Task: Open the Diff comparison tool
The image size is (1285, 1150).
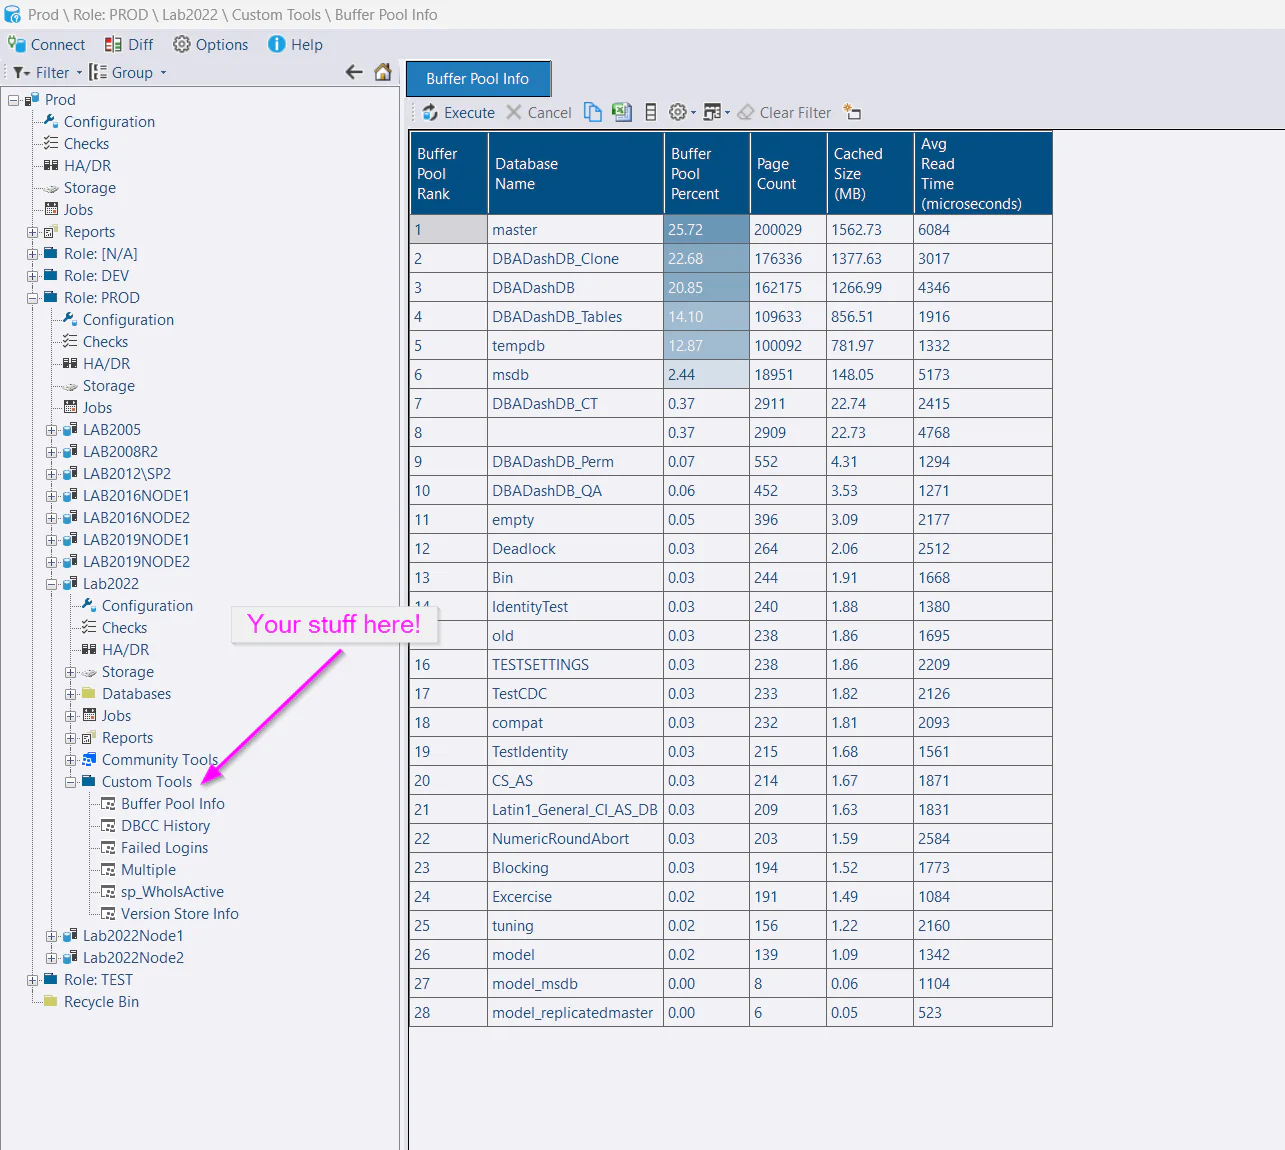Action: pyautogui.click(x=128, y=44)
